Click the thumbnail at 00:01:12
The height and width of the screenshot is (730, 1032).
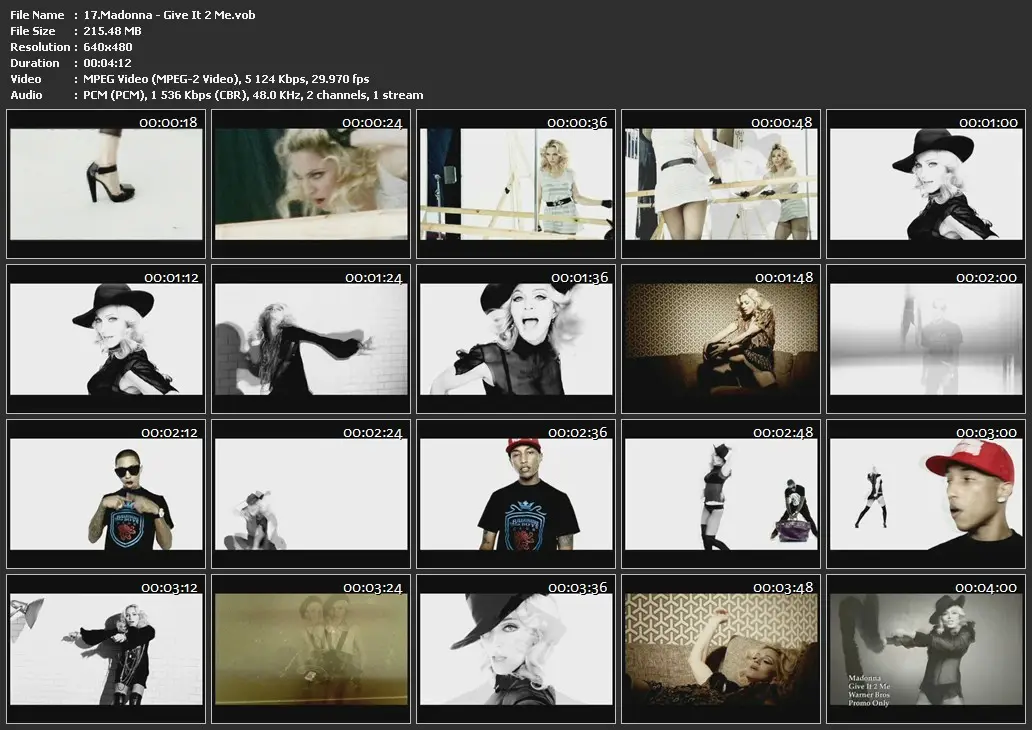[106, 339]
